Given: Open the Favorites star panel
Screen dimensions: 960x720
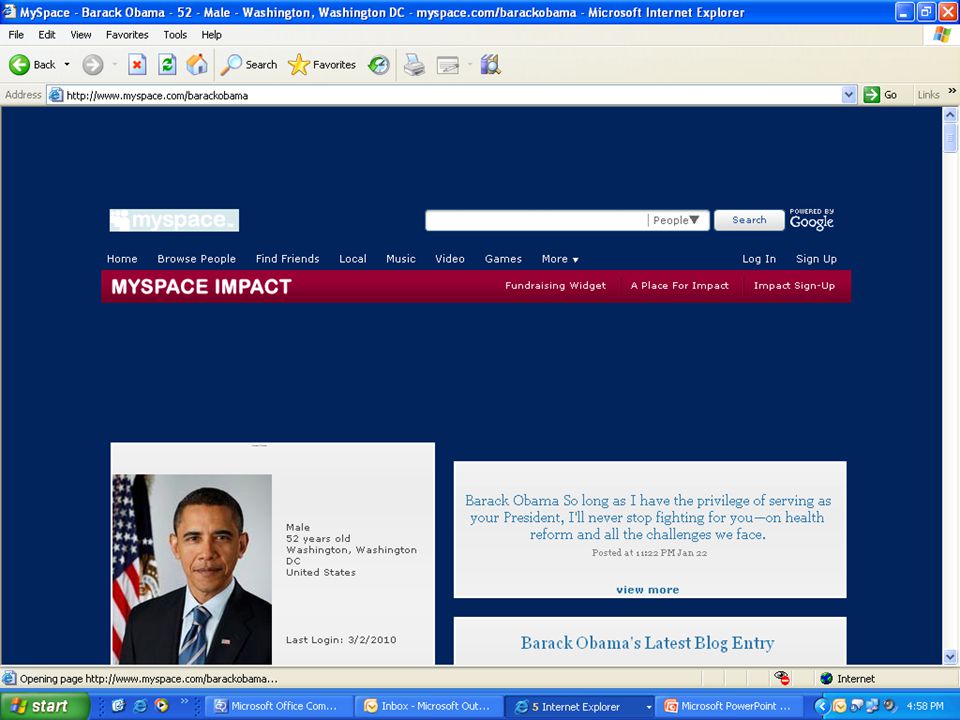Looking at the screenshot, I should point(322,64).
